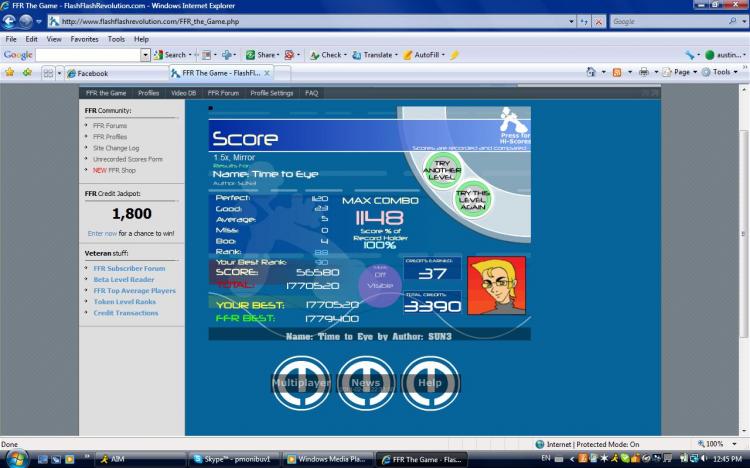Screen dimensions: 750x468
Task: Open the Profile Settings nav tab
Action: 271,93
